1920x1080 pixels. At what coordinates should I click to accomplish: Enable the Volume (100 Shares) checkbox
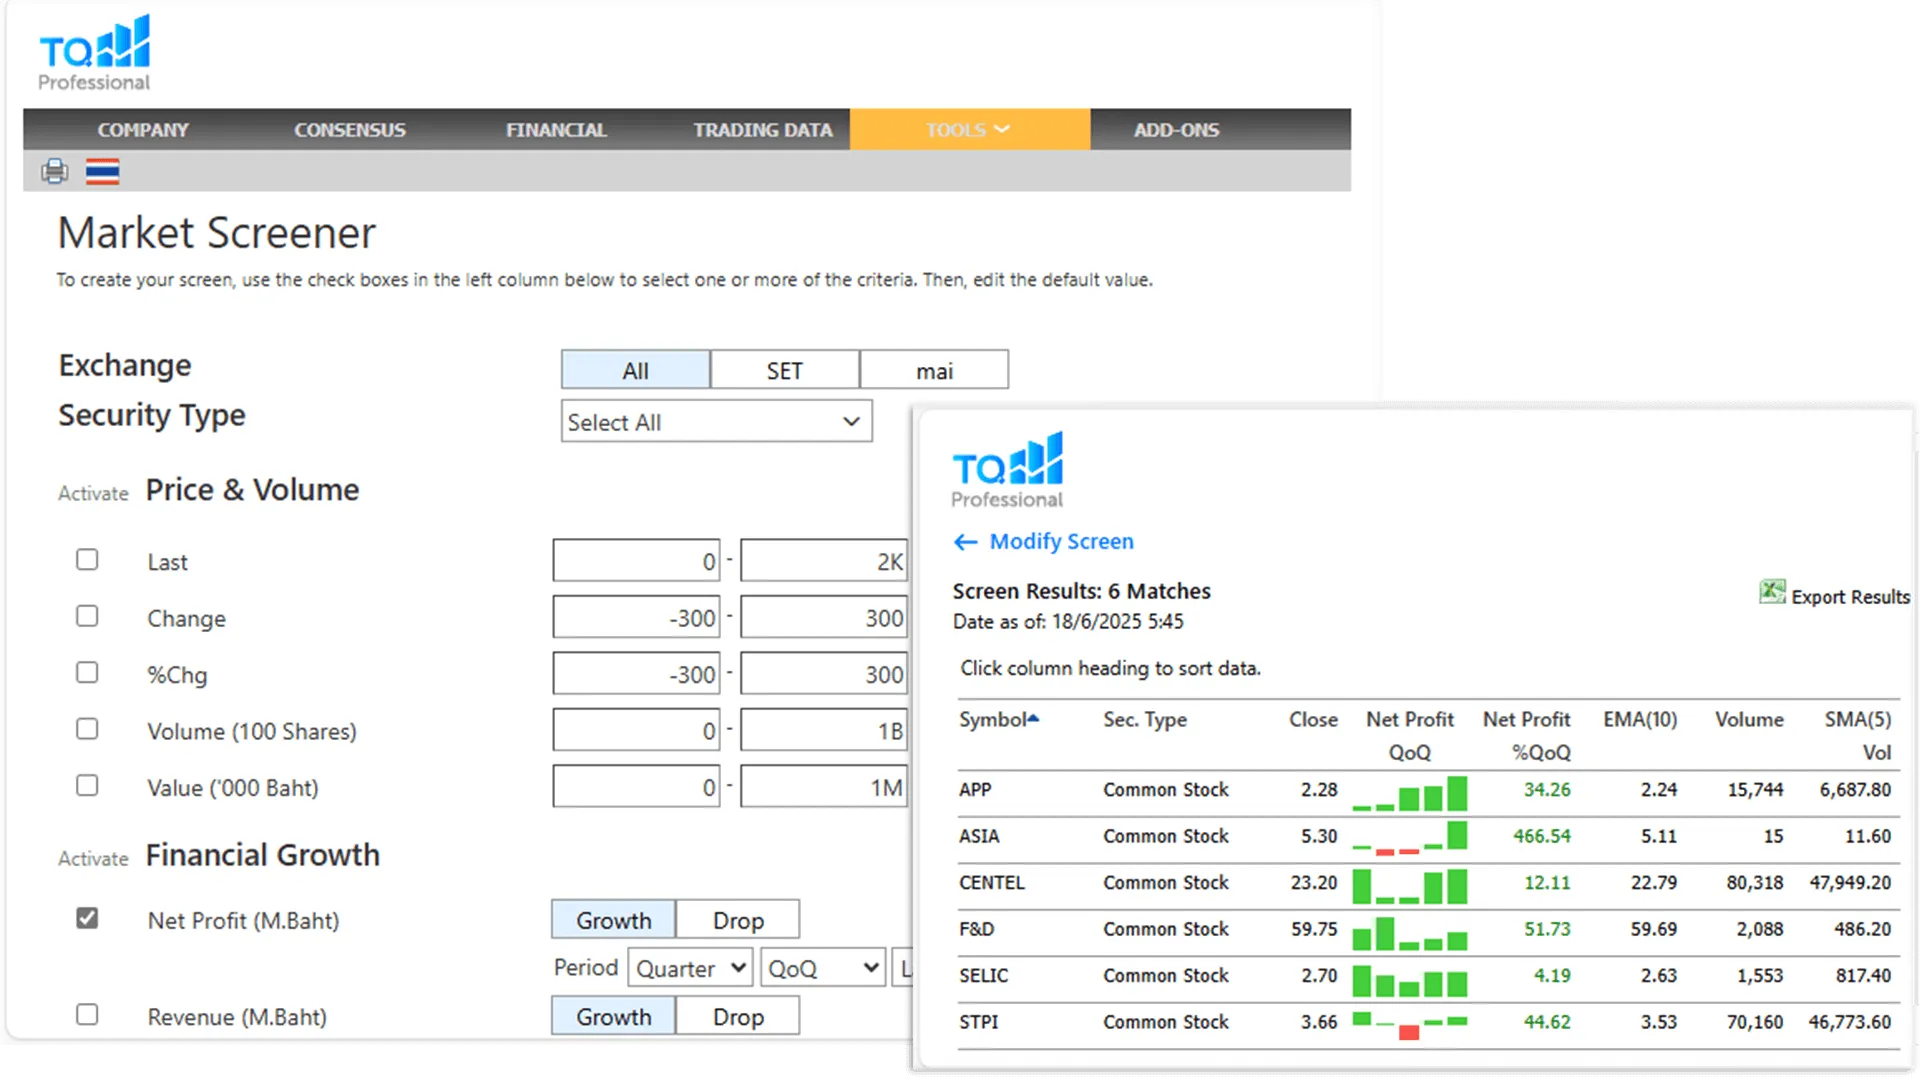coord(87,729)
